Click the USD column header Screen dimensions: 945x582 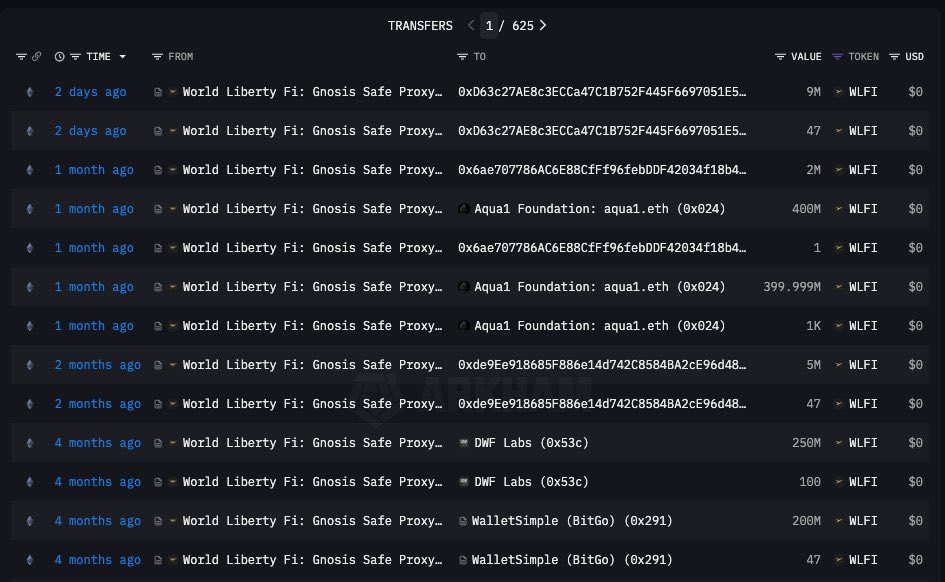(x=914, y=57)
